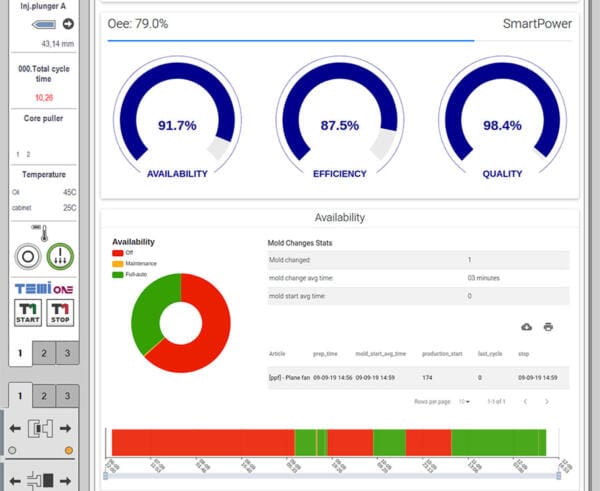Toggle the Full-auto legend entry

coord(134,274)
